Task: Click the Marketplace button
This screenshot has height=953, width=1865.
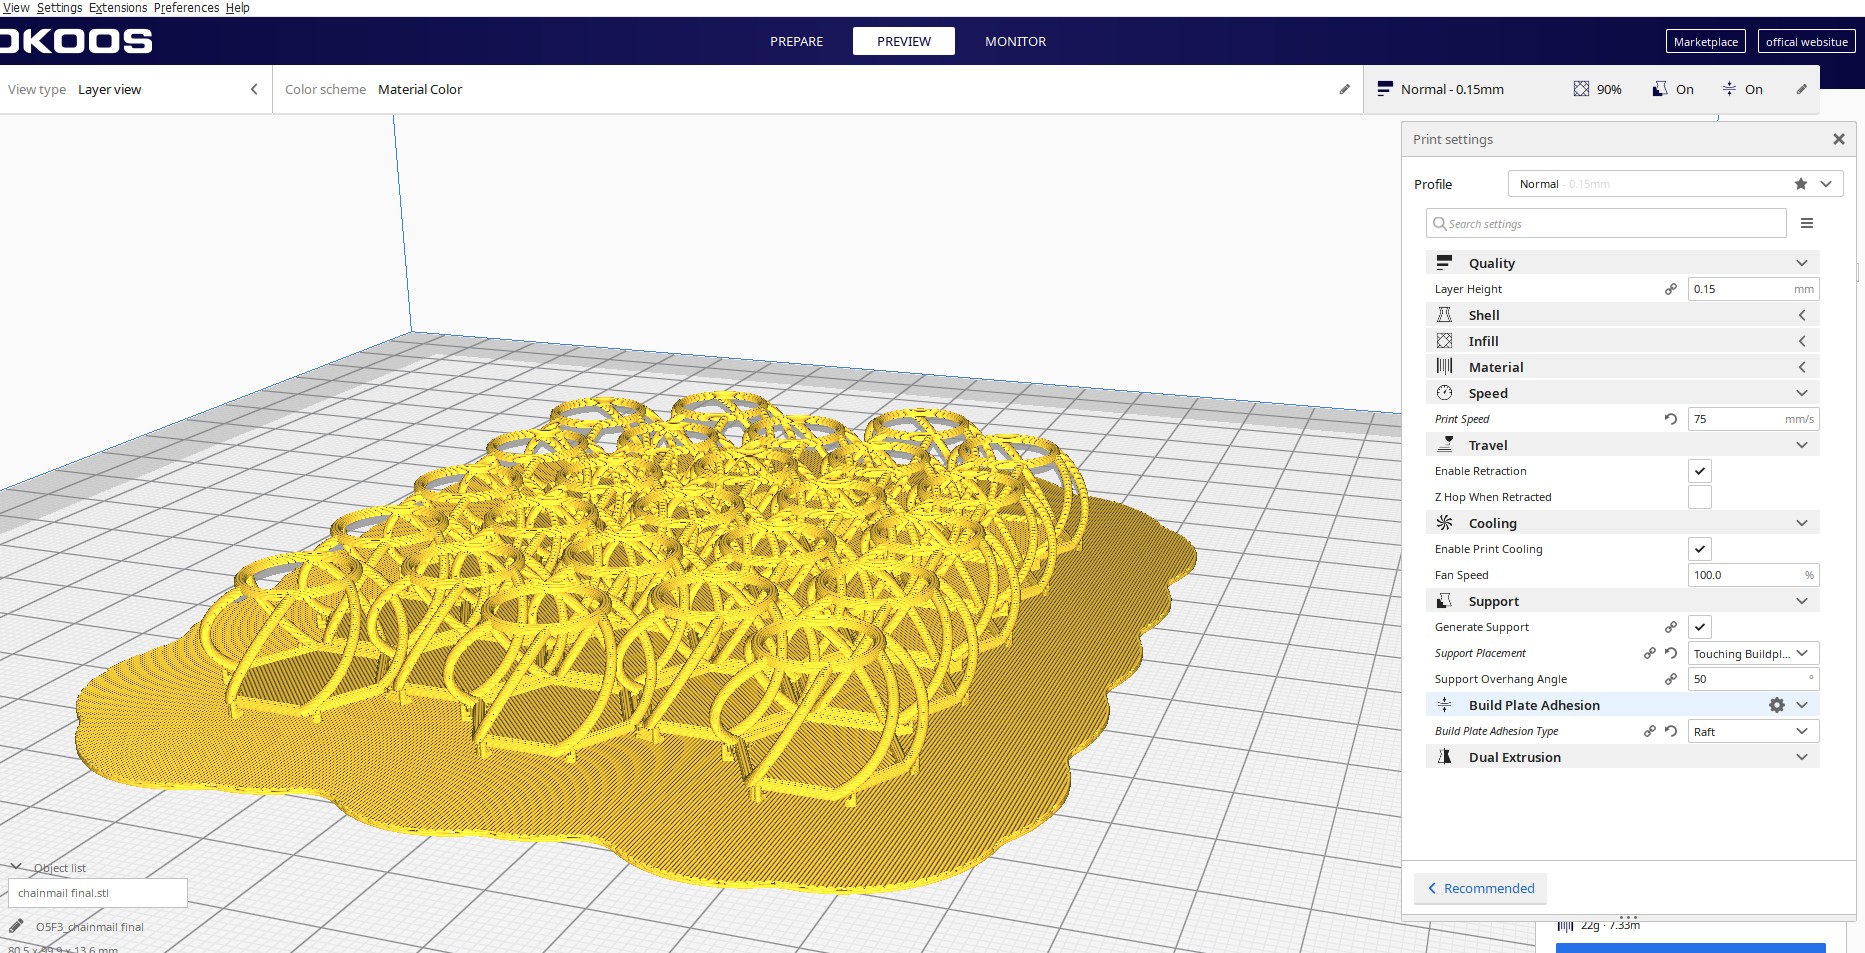Action: click(x=1705, y=42)
